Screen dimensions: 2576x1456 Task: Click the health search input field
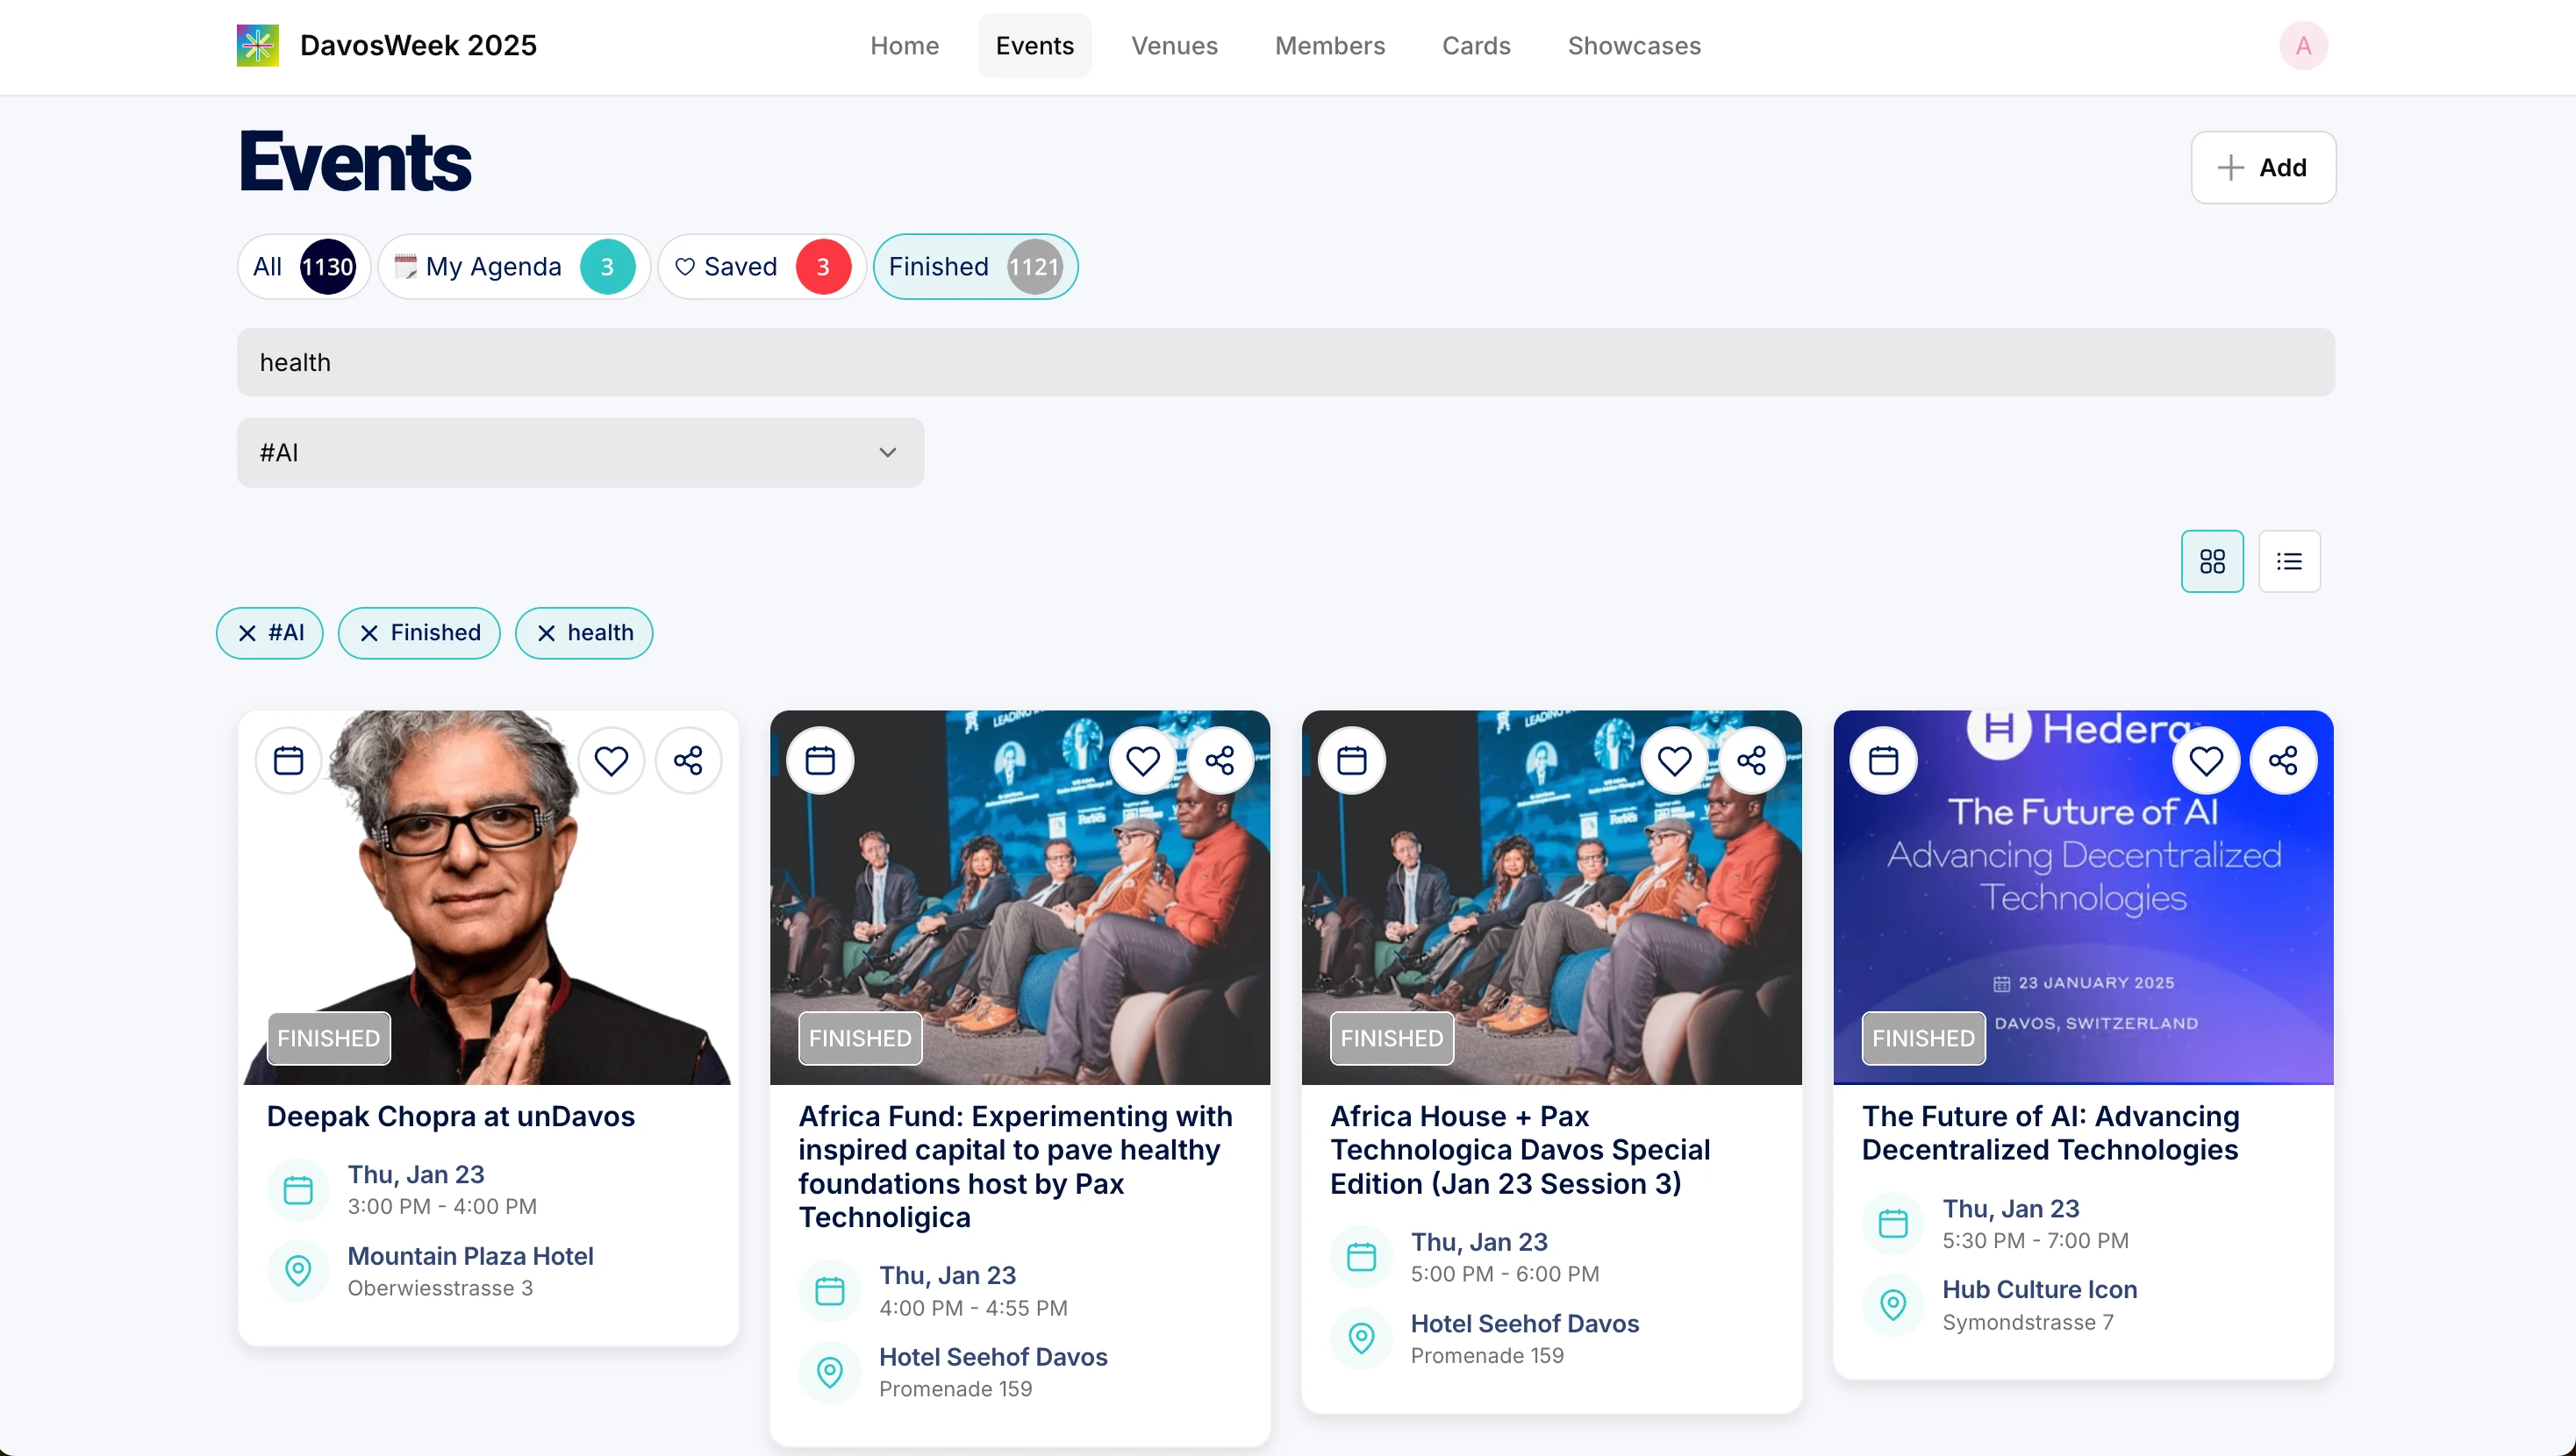[1285, 362]
